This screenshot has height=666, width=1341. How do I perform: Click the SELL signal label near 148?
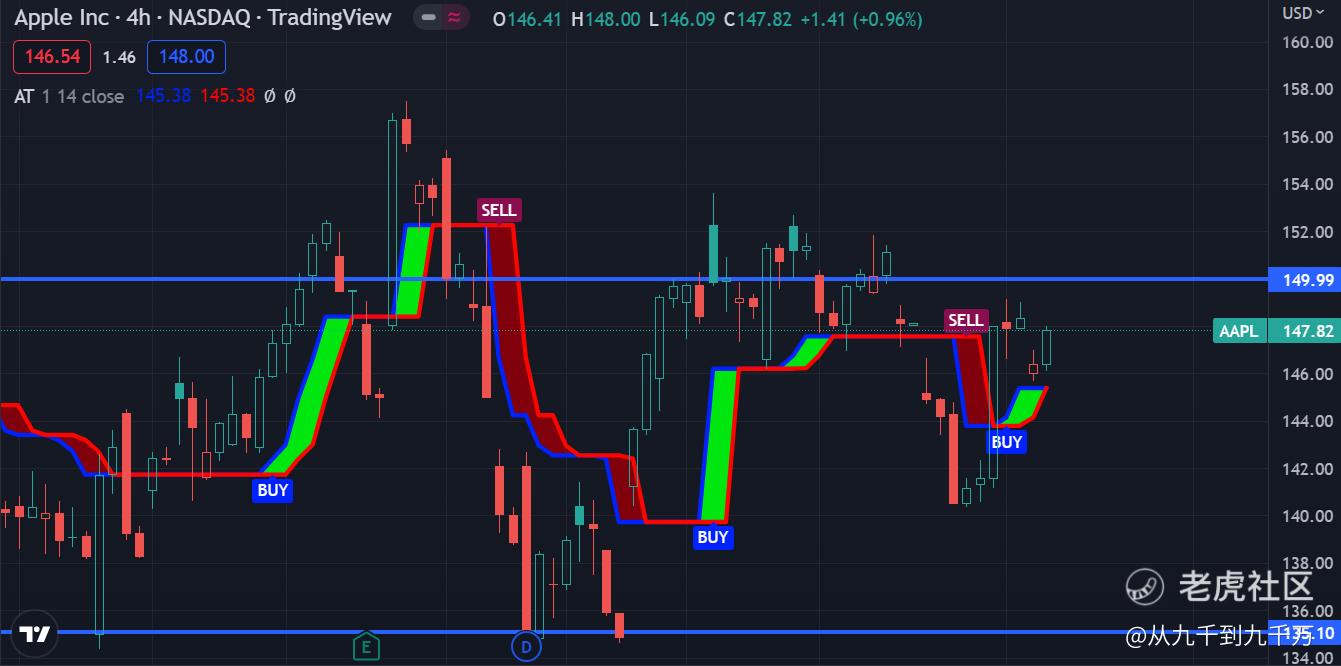coord(966,321)
